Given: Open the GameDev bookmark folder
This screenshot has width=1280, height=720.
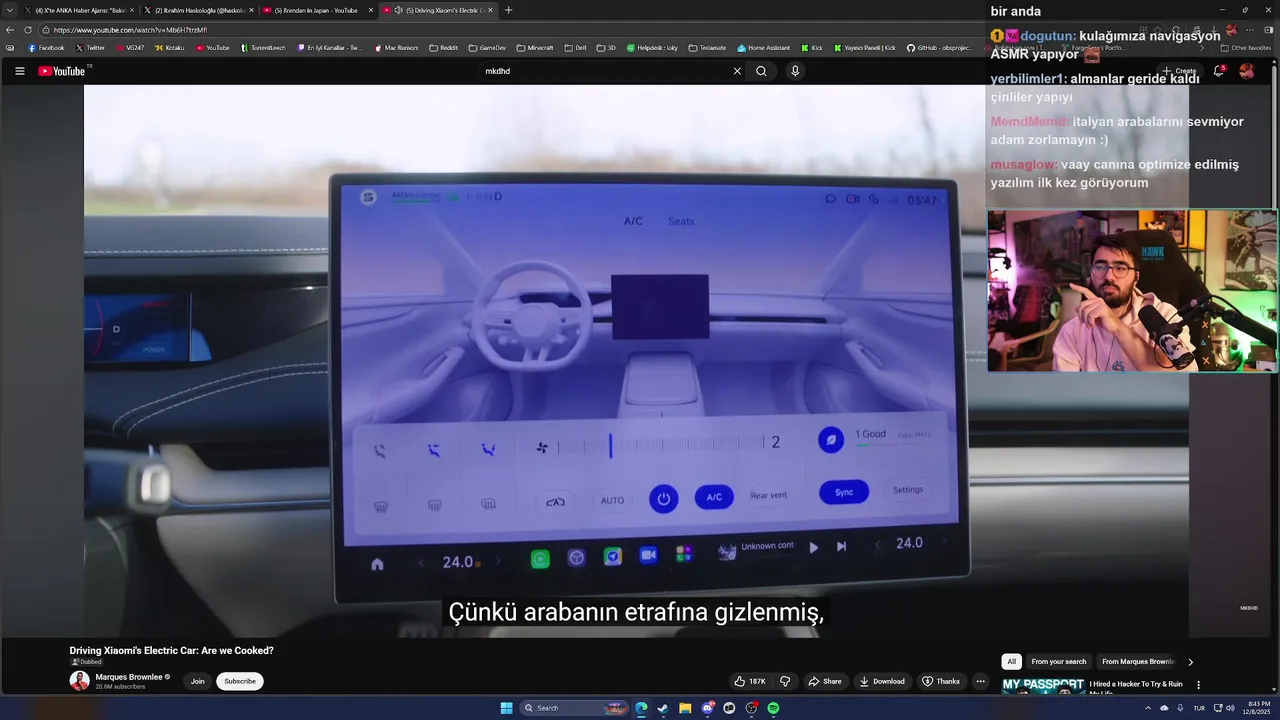Looking at the screenshot, I should click(487, 47).
